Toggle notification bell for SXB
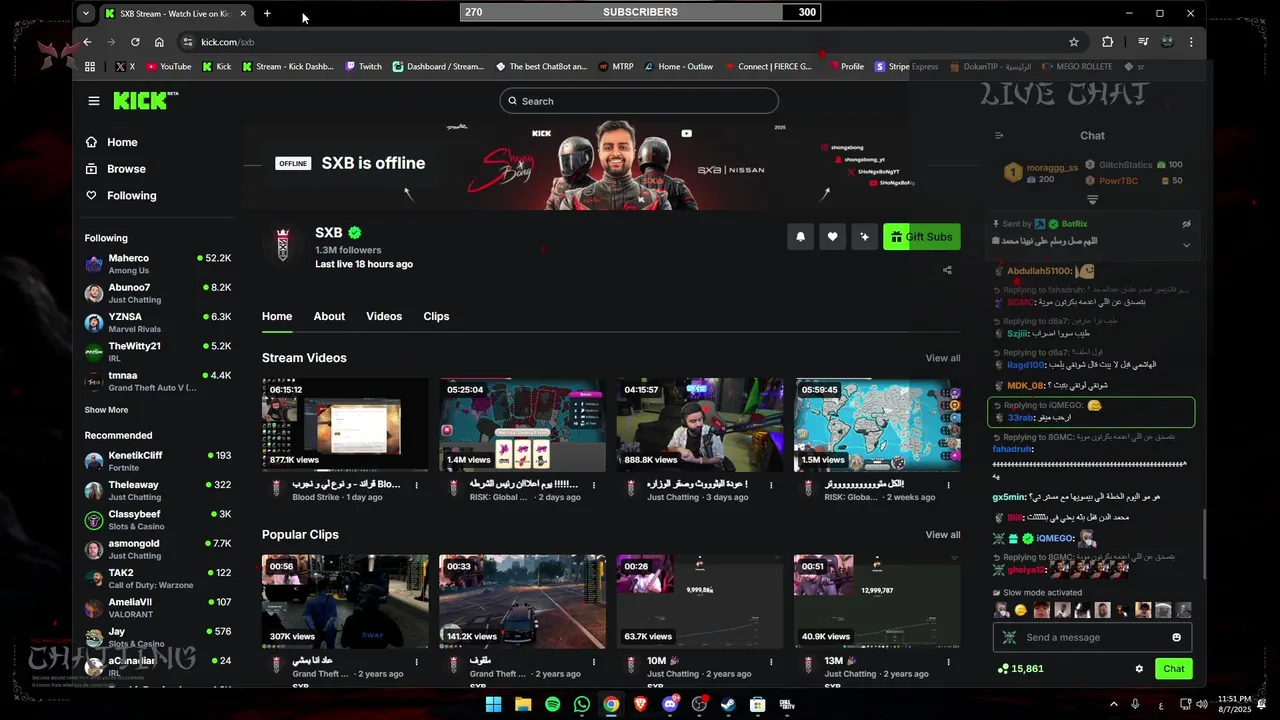This screenshot has height=720, width=1280. 800,237
